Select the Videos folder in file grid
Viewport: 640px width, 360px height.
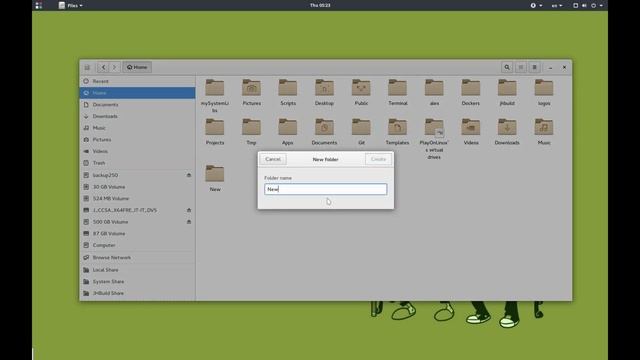coord(471,127)
